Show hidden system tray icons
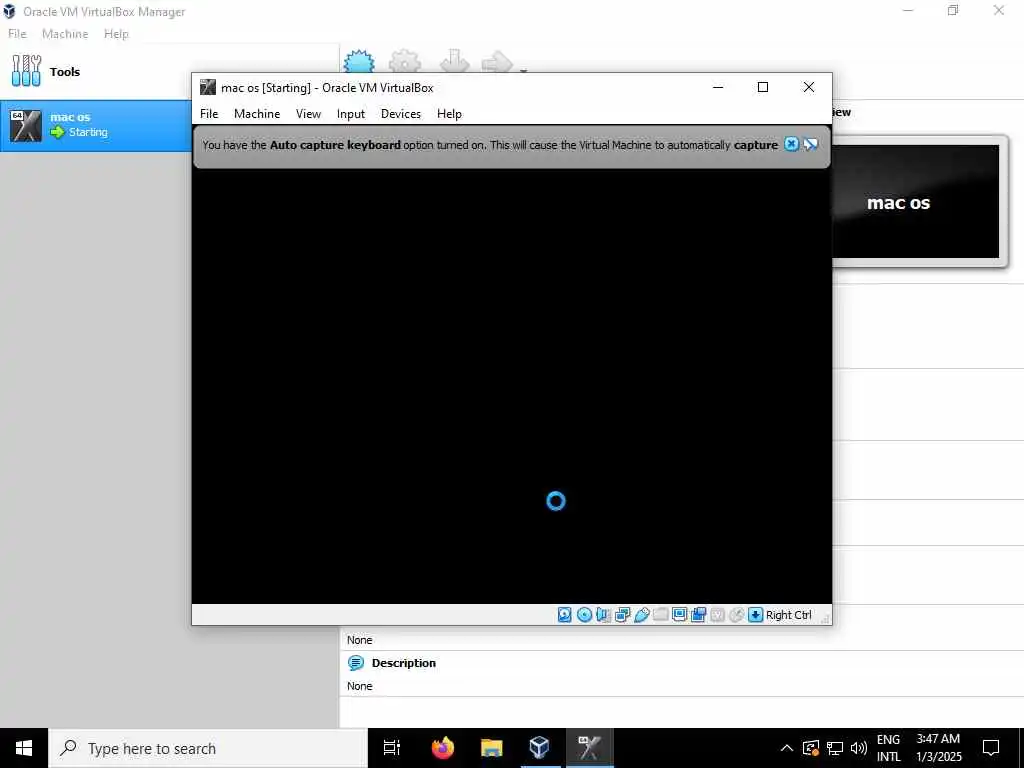 tap(787, 748)
